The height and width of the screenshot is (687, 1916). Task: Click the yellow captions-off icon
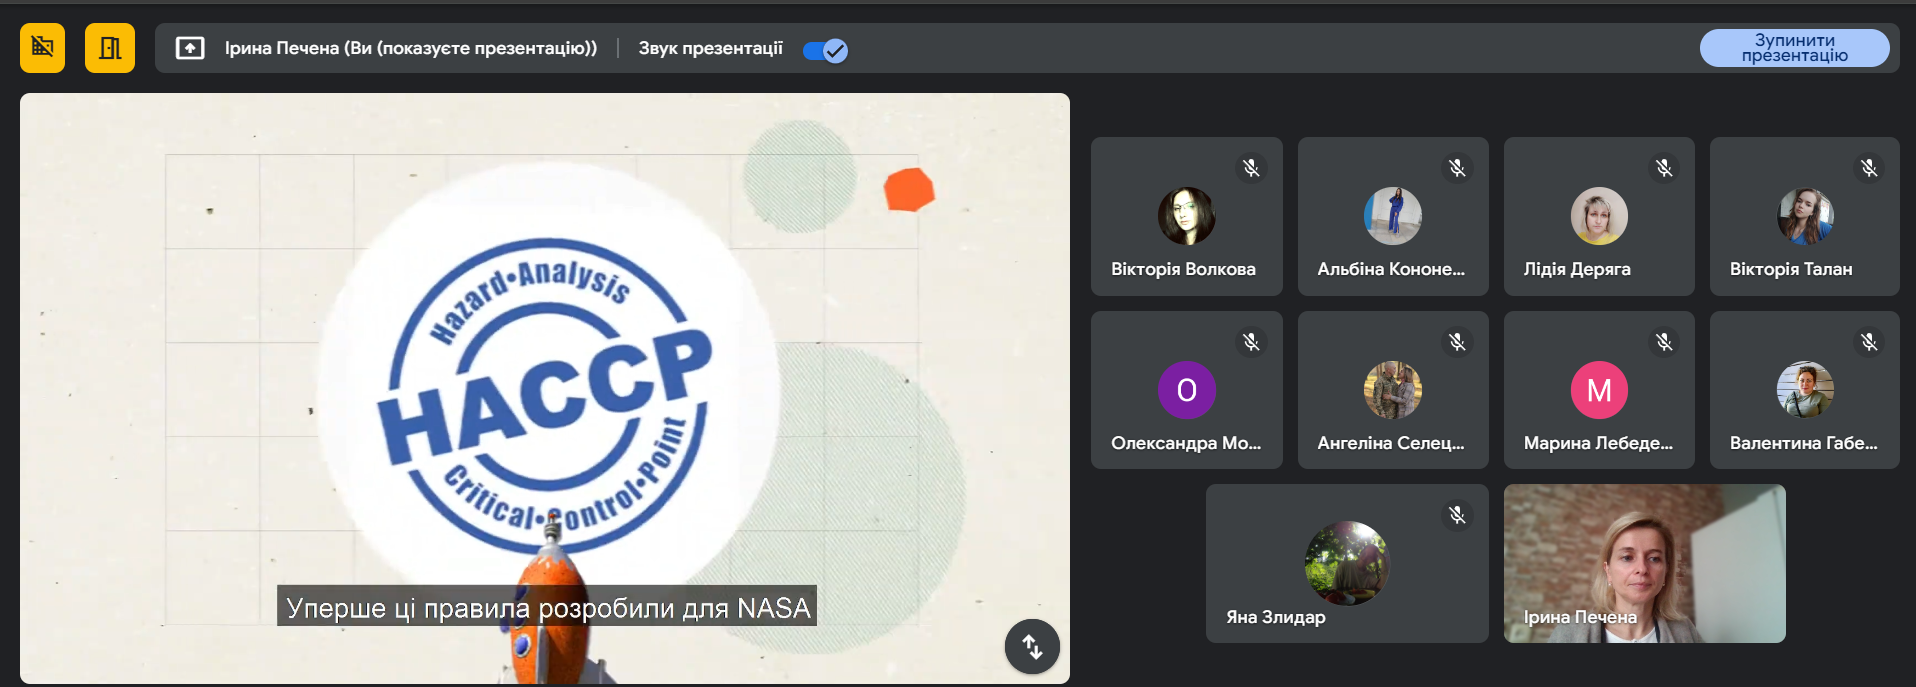click(x=42, y=48)
